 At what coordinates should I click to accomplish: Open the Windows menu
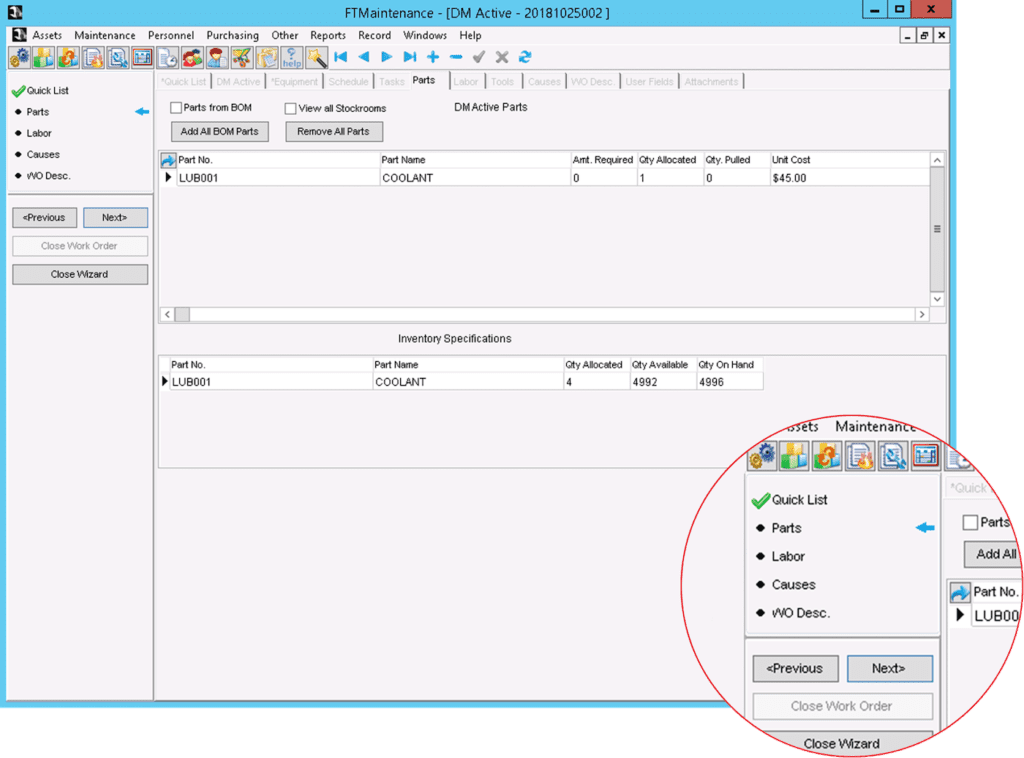pos(424,35)
